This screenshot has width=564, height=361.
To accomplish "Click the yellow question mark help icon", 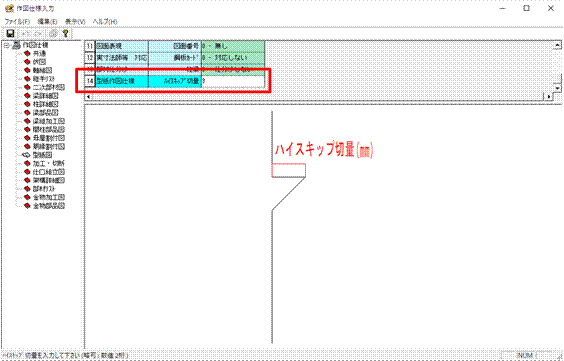I will pyautogui.click(x=65, y=33).
